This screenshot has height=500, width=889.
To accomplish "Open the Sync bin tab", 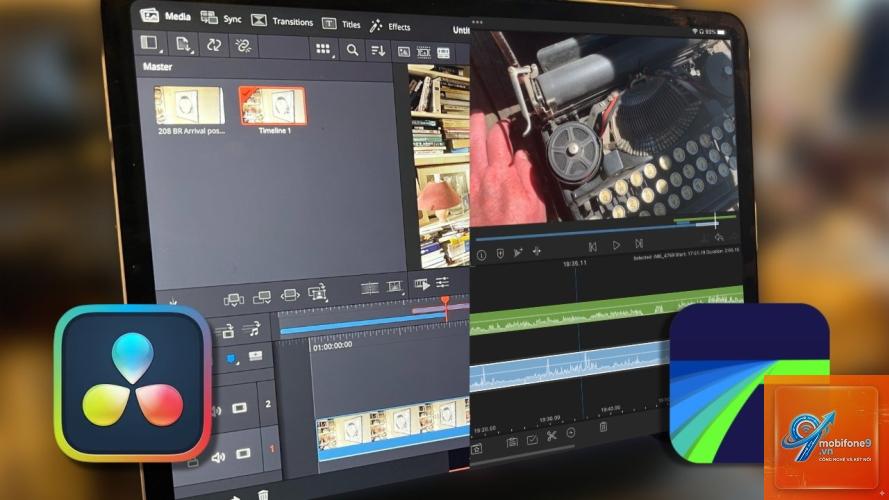I will [x=221, y=19].
